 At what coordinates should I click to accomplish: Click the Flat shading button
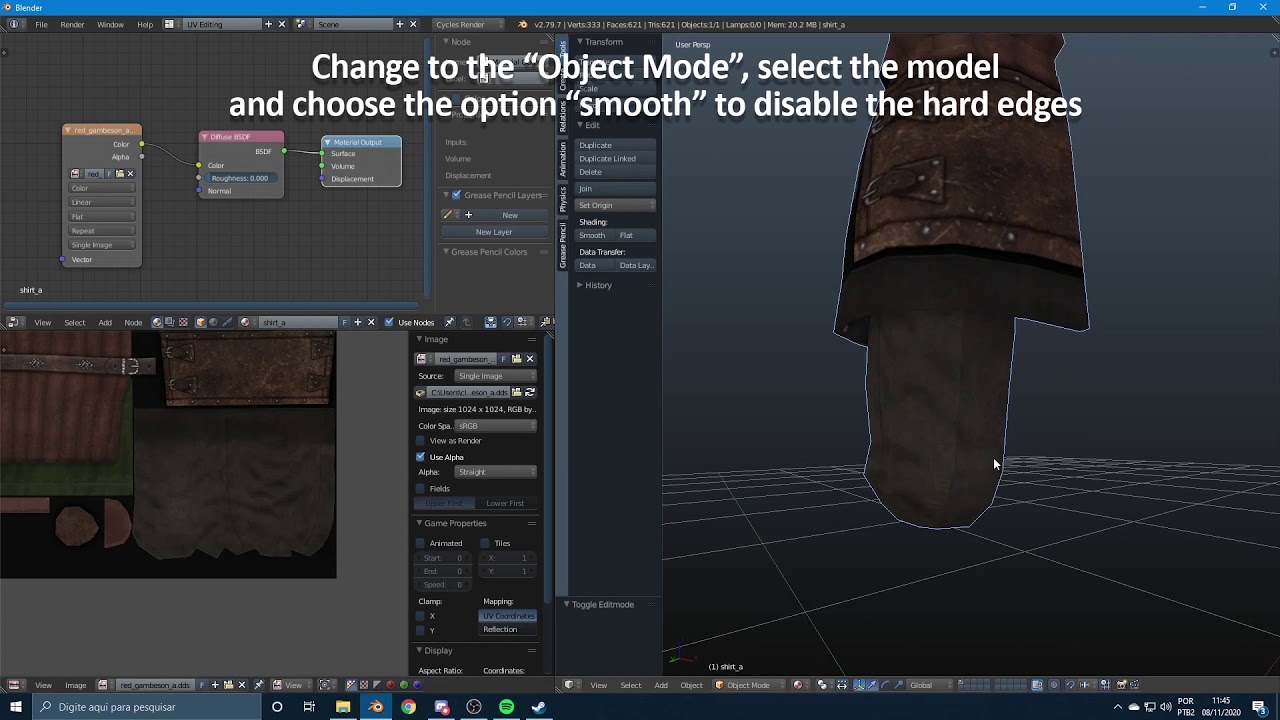pyautogui.click(x=635, y=235)
